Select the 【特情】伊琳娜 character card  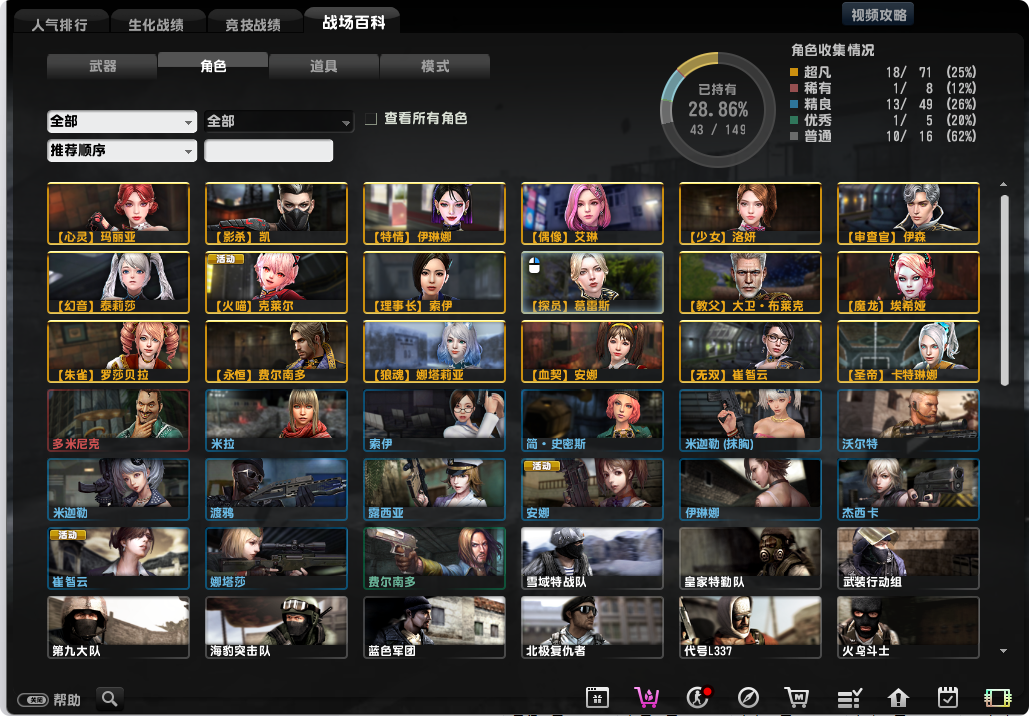coord(434,213)
